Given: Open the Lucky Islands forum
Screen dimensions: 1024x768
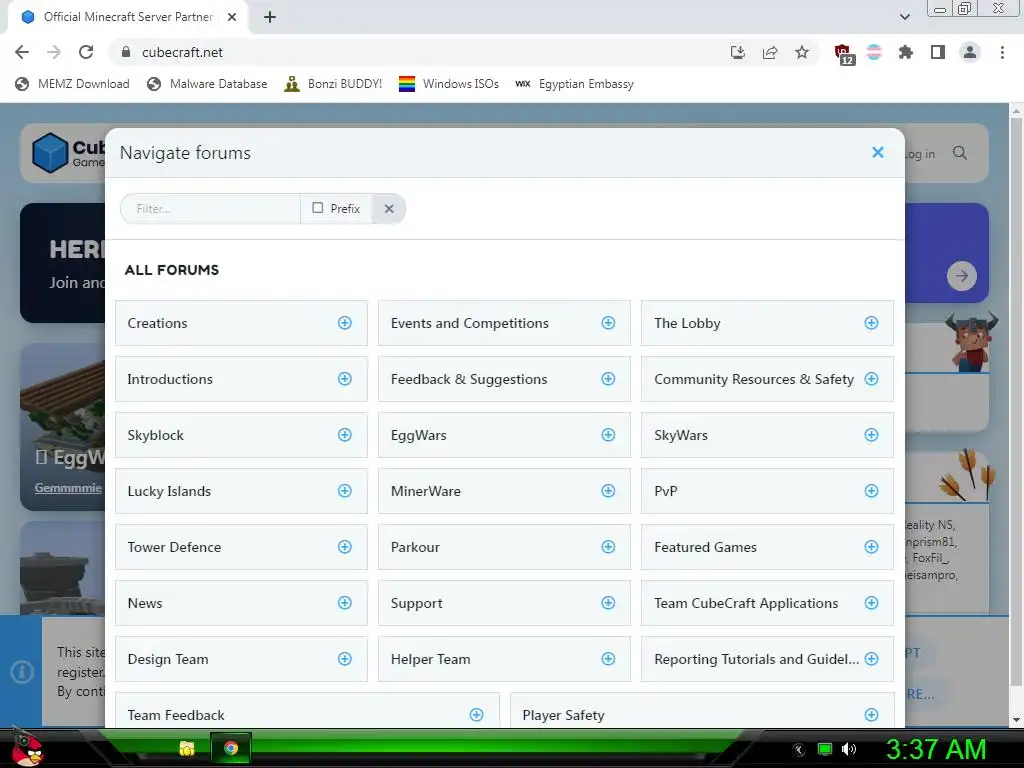Looking at the screenshot, I should click(x=169, y=491).
